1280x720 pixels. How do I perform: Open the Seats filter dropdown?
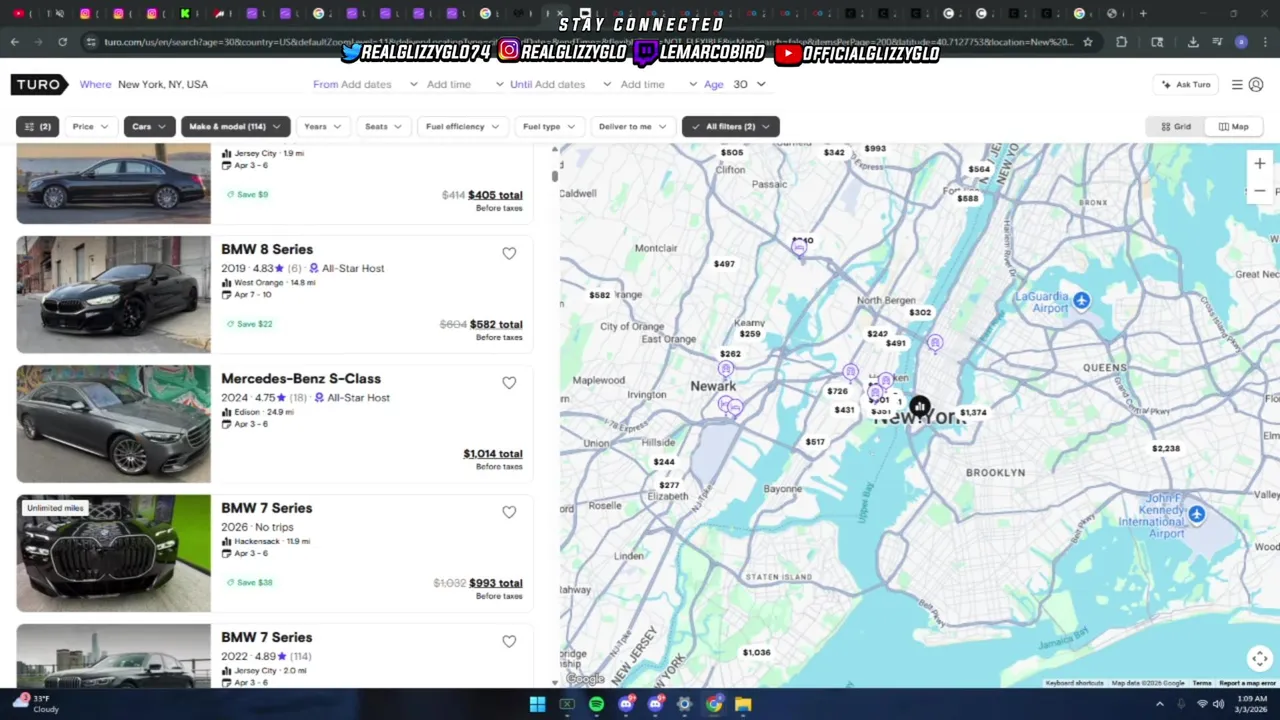click(383, 126)
